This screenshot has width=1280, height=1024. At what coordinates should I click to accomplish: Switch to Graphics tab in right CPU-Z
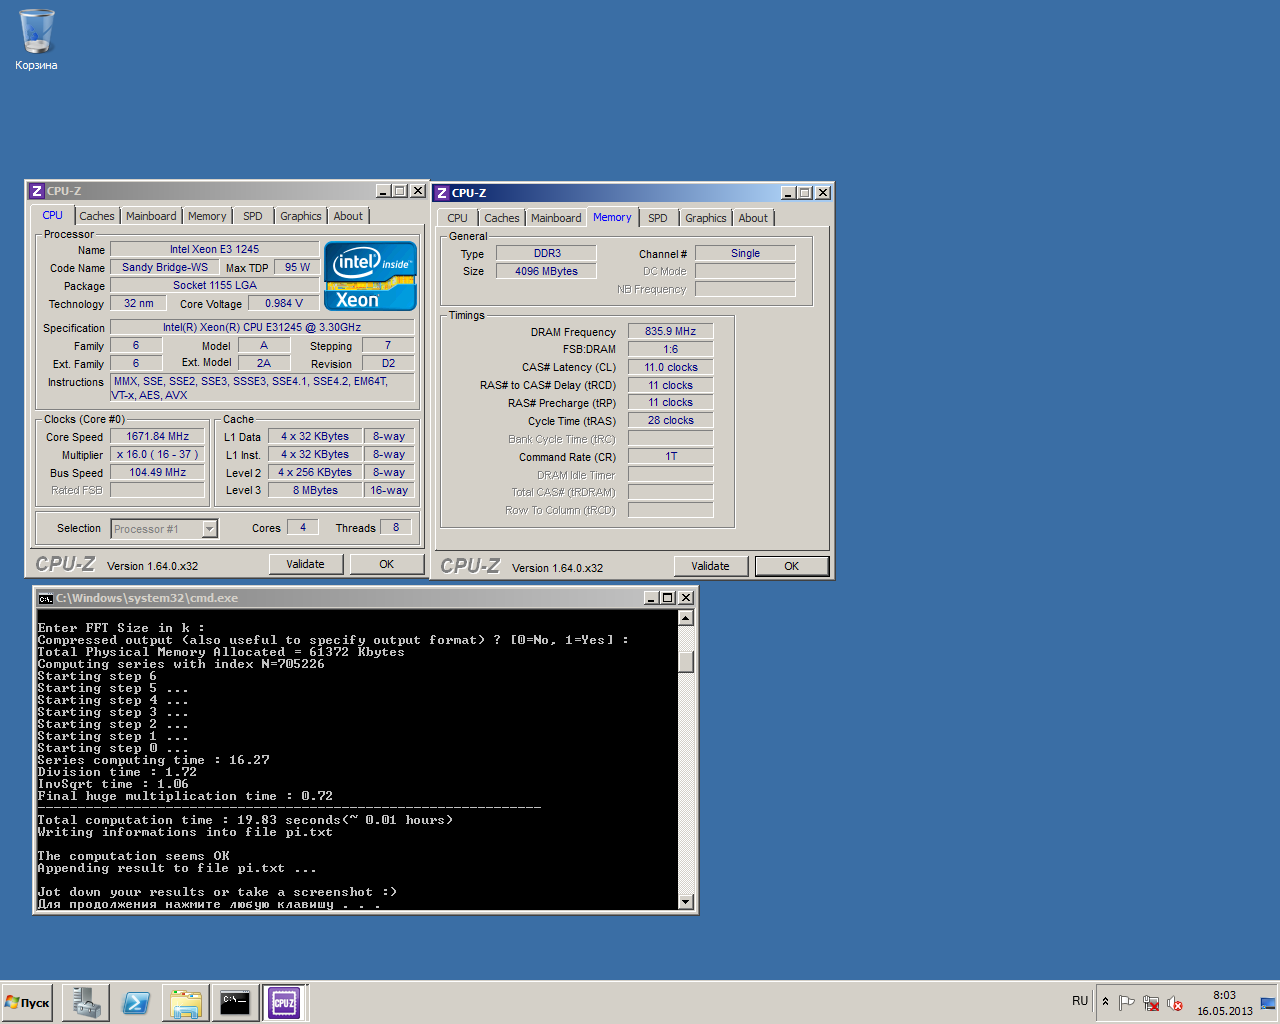tap(706, 218)
